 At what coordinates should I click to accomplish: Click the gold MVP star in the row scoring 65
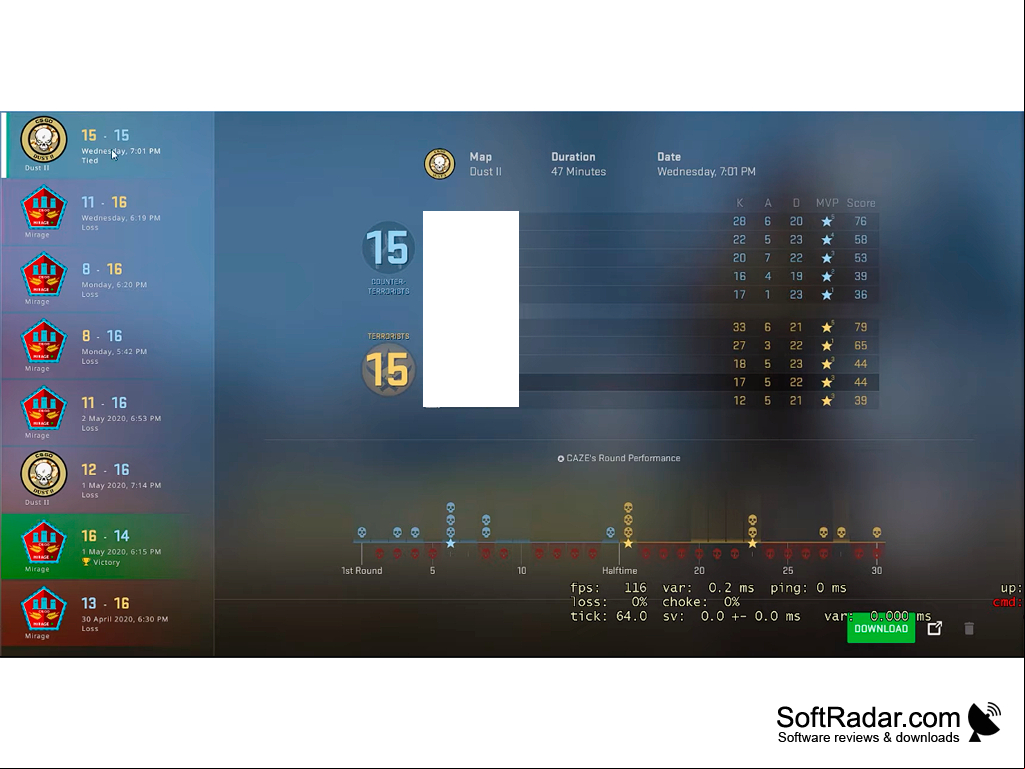click(x=827, y=345)
